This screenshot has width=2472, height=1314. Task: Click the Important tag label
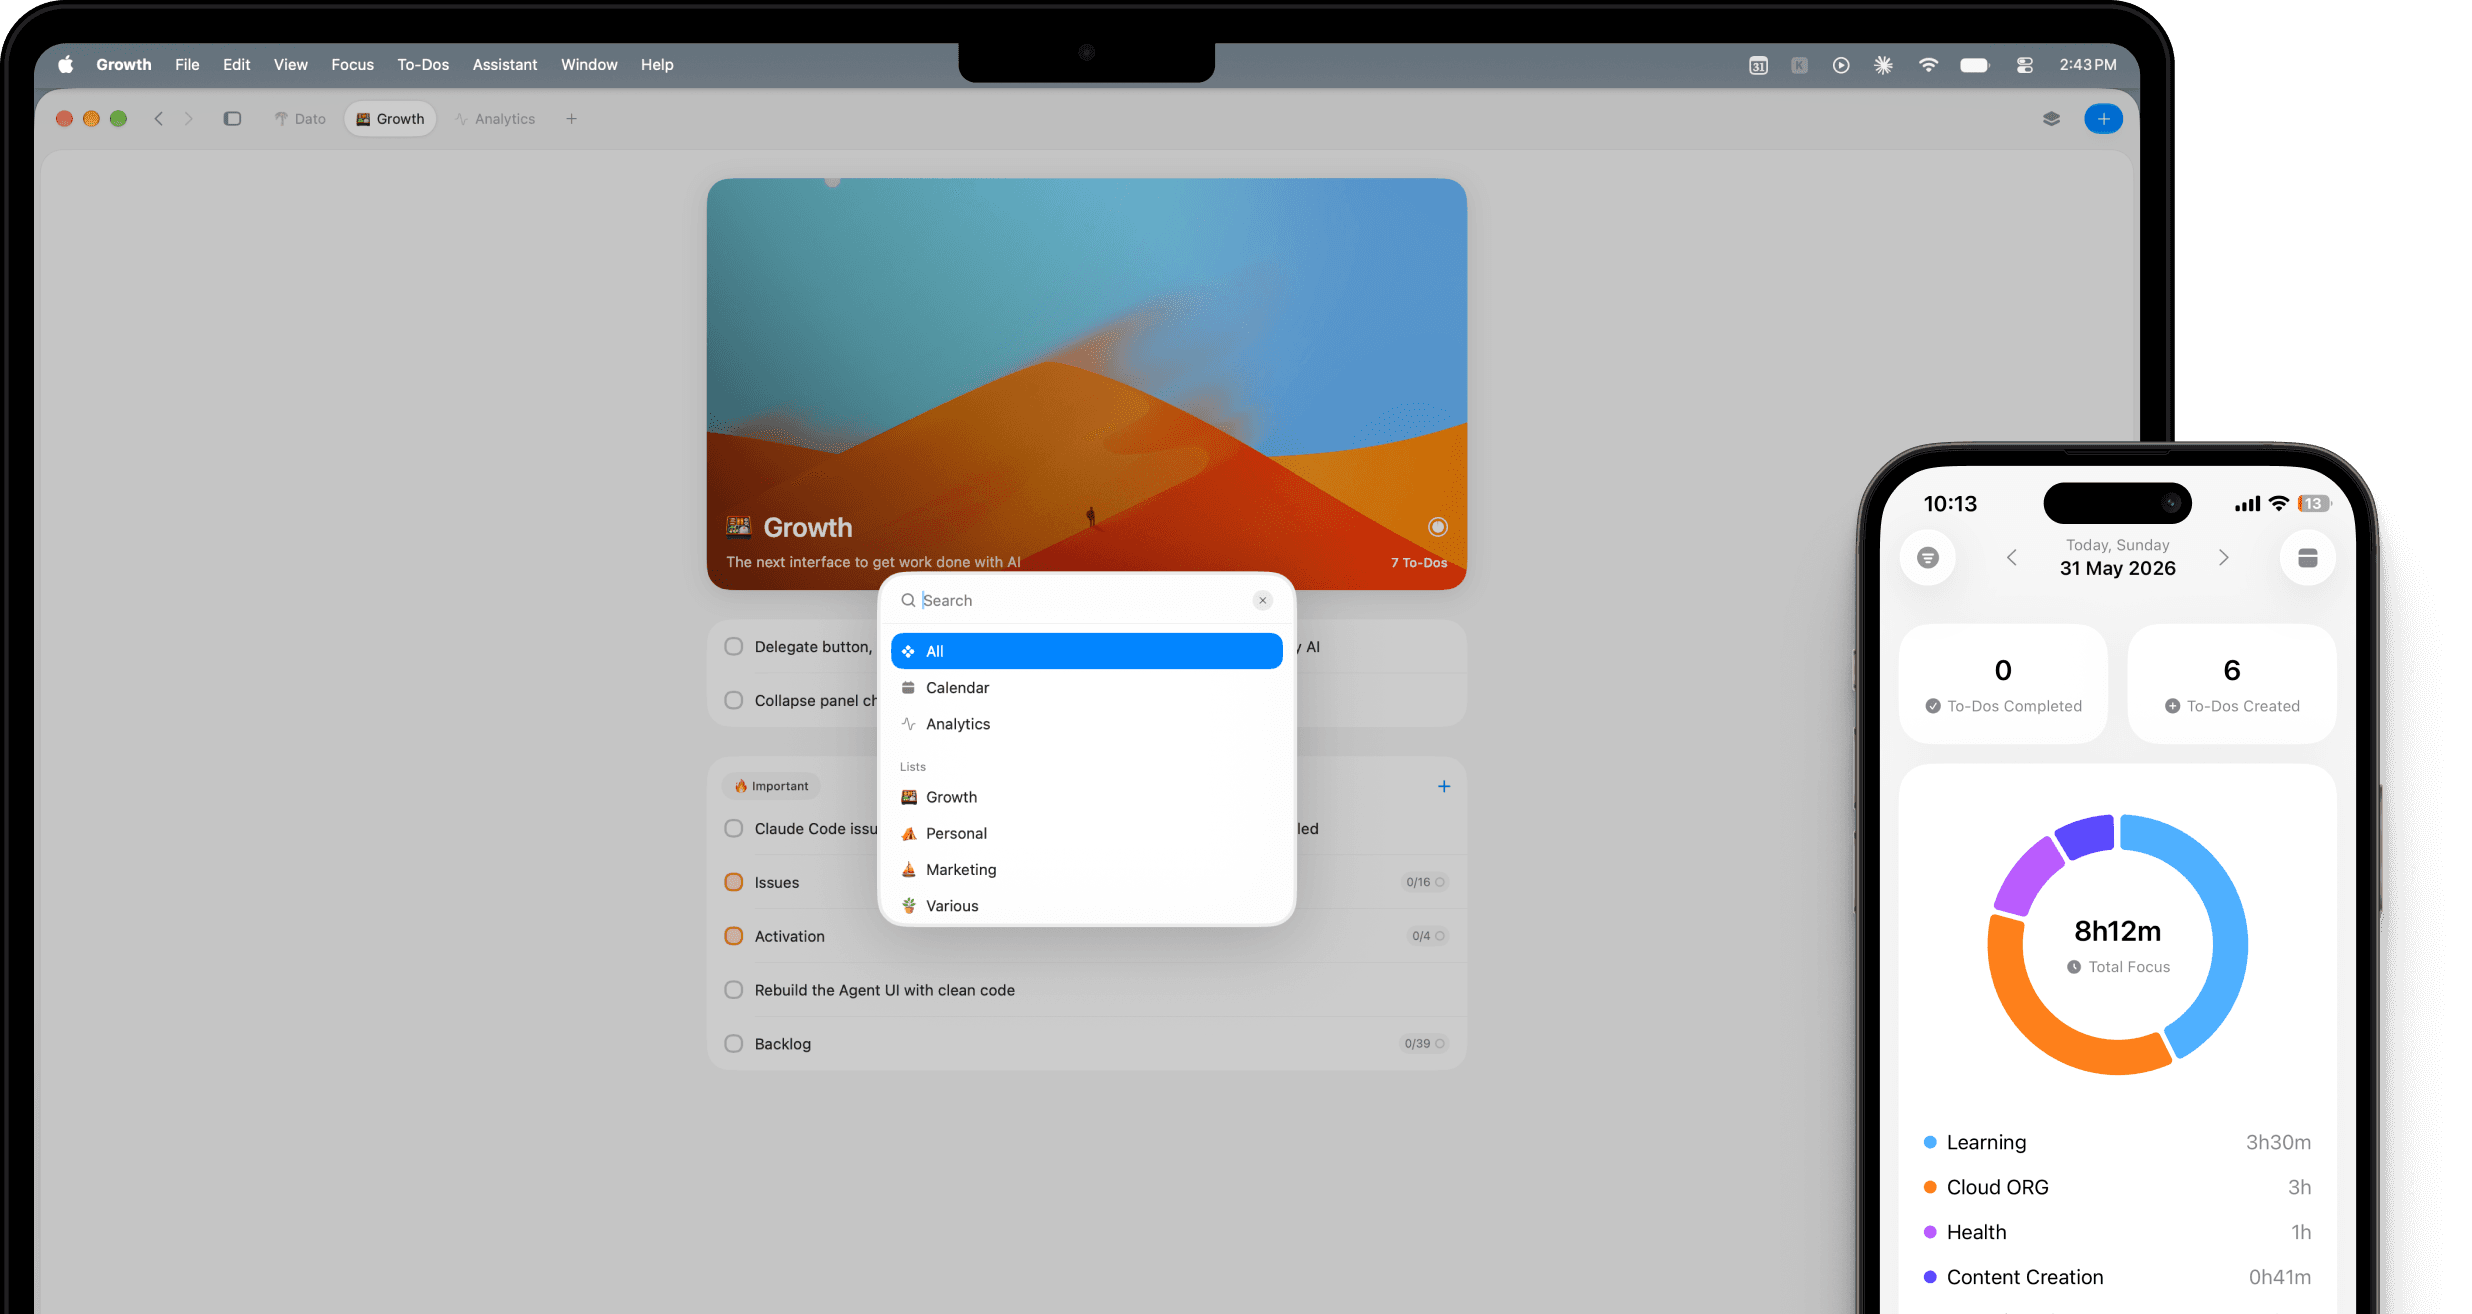771,786
